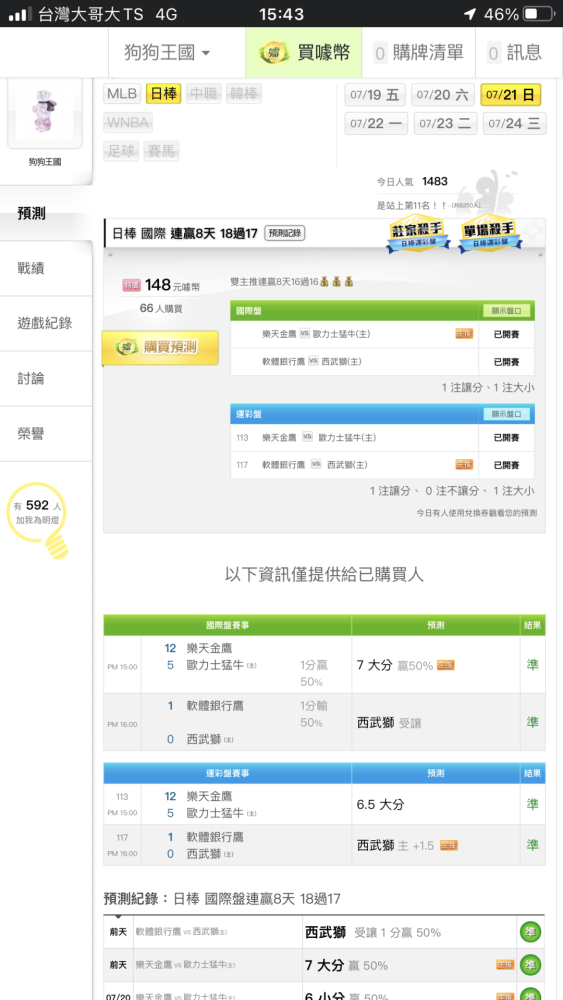The image size is (563, 1000).
Task: Tap the coin icon inside 買噱幣
Action: click(274, 53)
